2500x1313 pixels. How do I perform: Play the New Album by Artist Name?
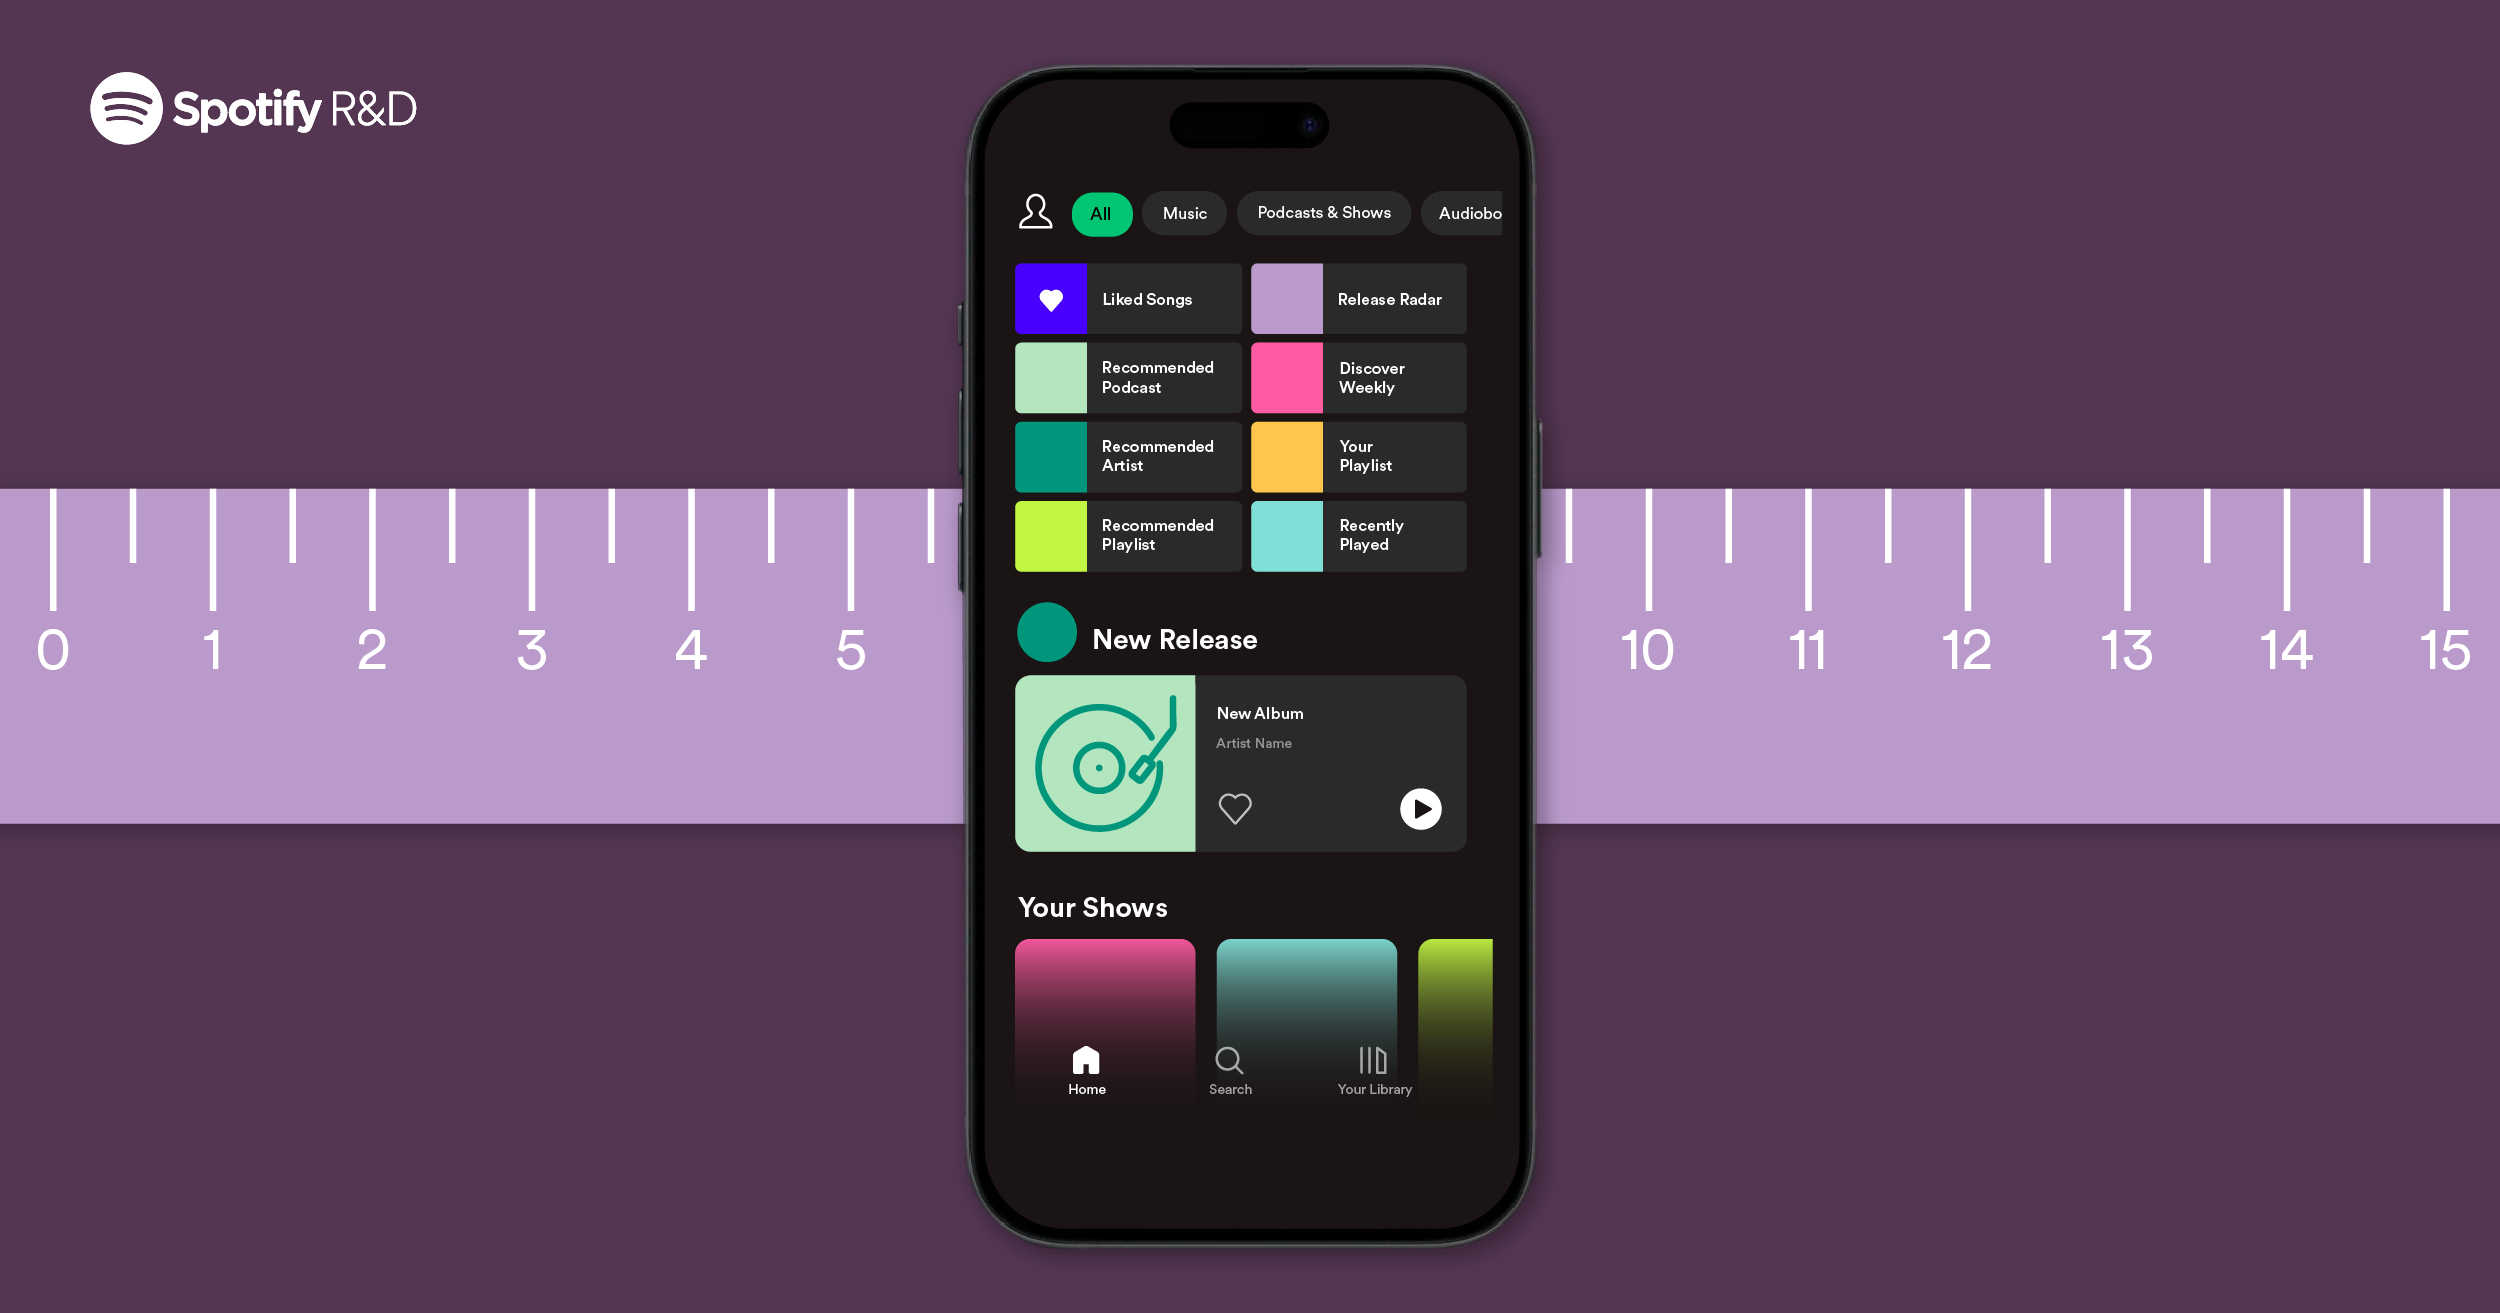click(x=1420, y=809)
